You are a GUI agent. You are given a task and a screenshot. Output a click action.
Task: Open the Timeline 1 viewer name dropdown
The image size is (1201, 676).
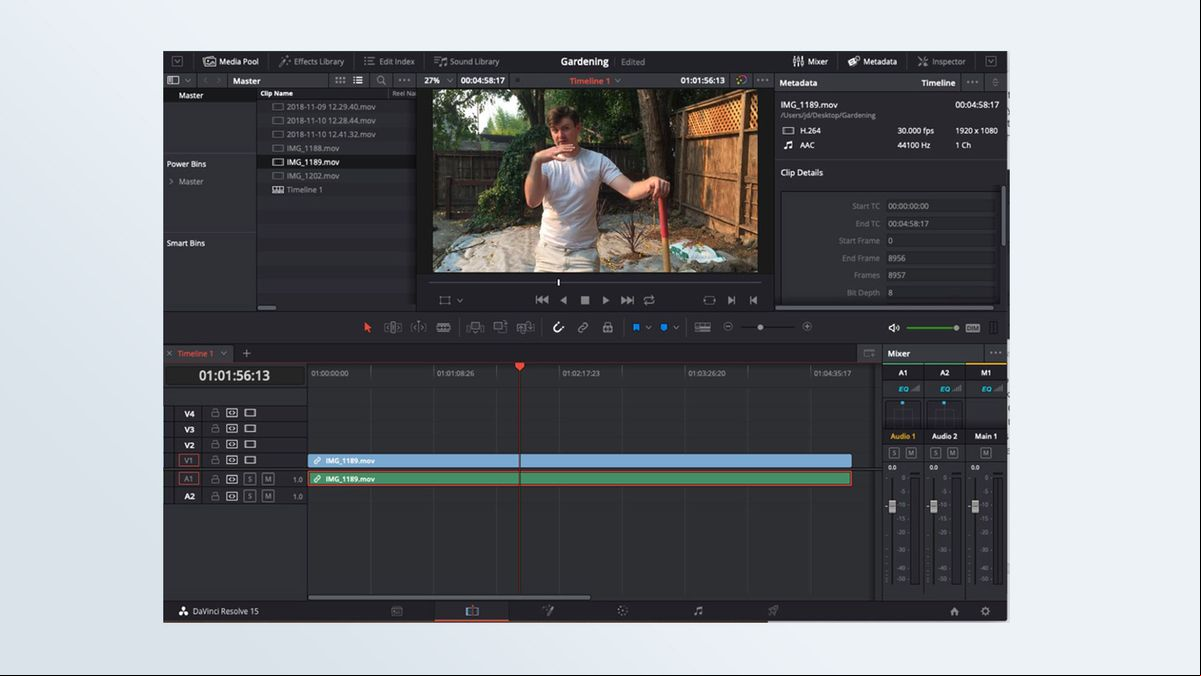618,81
